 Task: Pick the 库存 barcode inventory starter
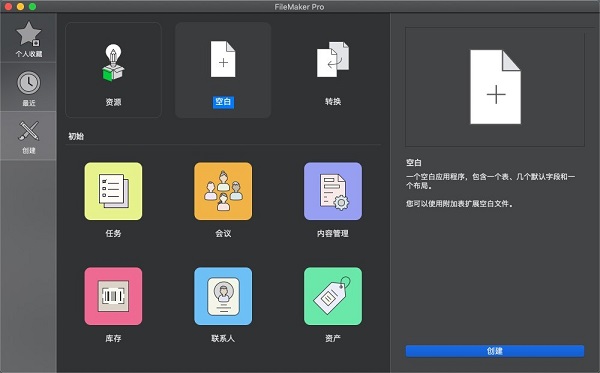(x=113, y=296)
